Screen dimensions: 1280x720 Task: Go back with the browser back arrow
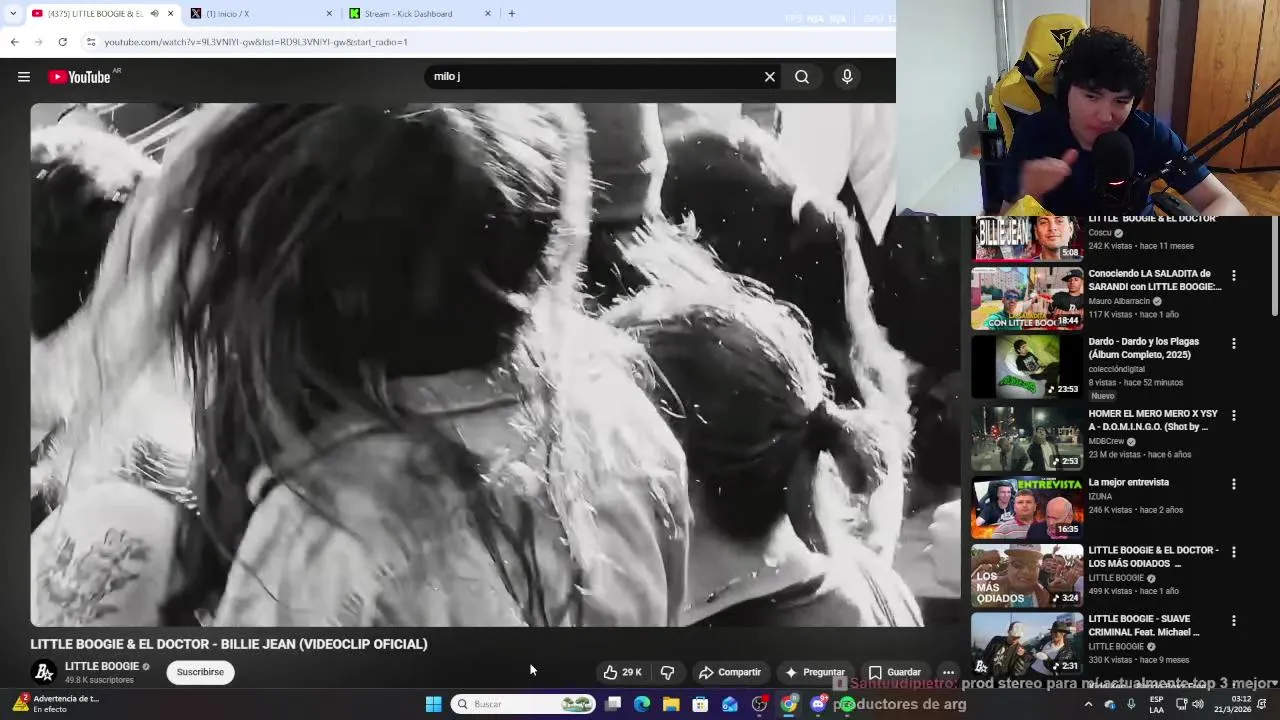click(14, 42)
